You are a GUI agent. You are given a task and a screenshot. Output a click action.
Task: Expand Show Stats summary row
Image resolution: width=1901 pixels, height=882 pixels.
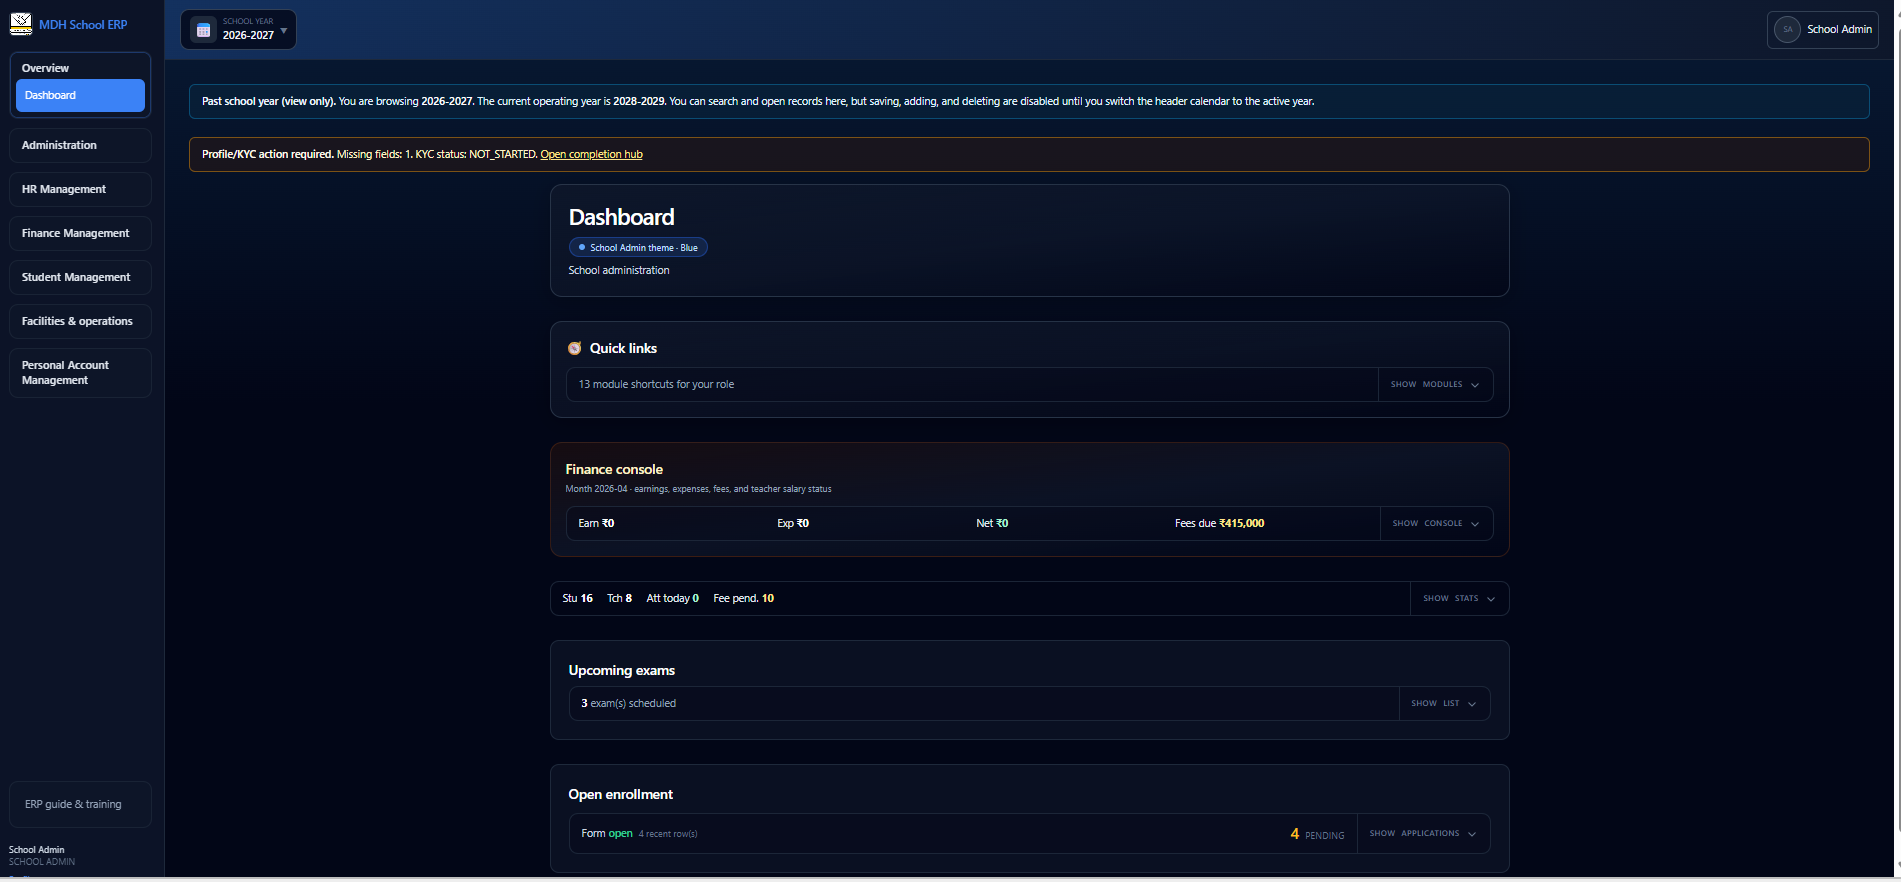coord(1458,599)
